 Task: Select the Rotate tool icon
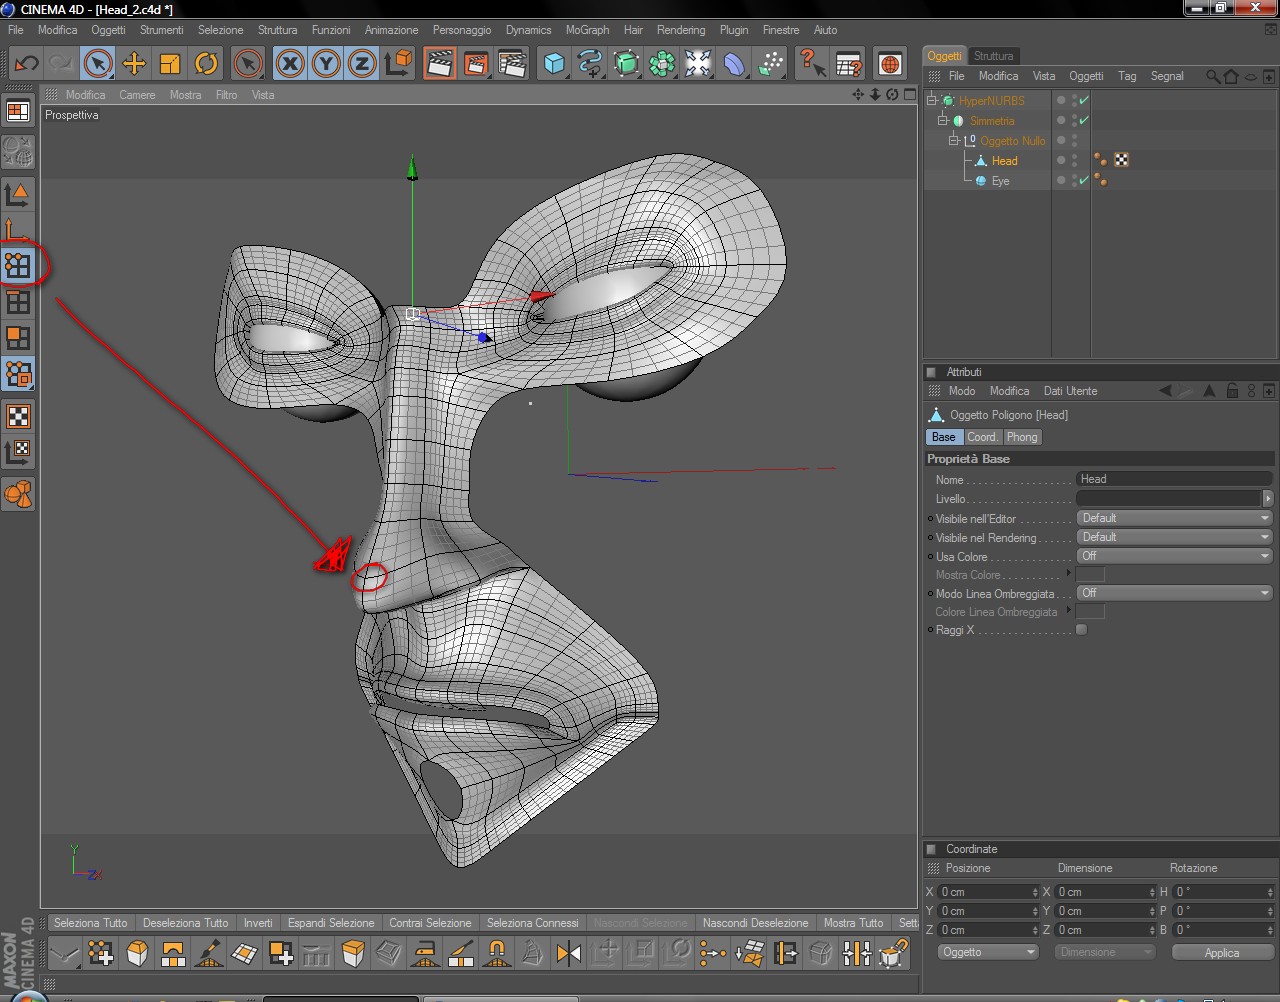tap(206, 64)
